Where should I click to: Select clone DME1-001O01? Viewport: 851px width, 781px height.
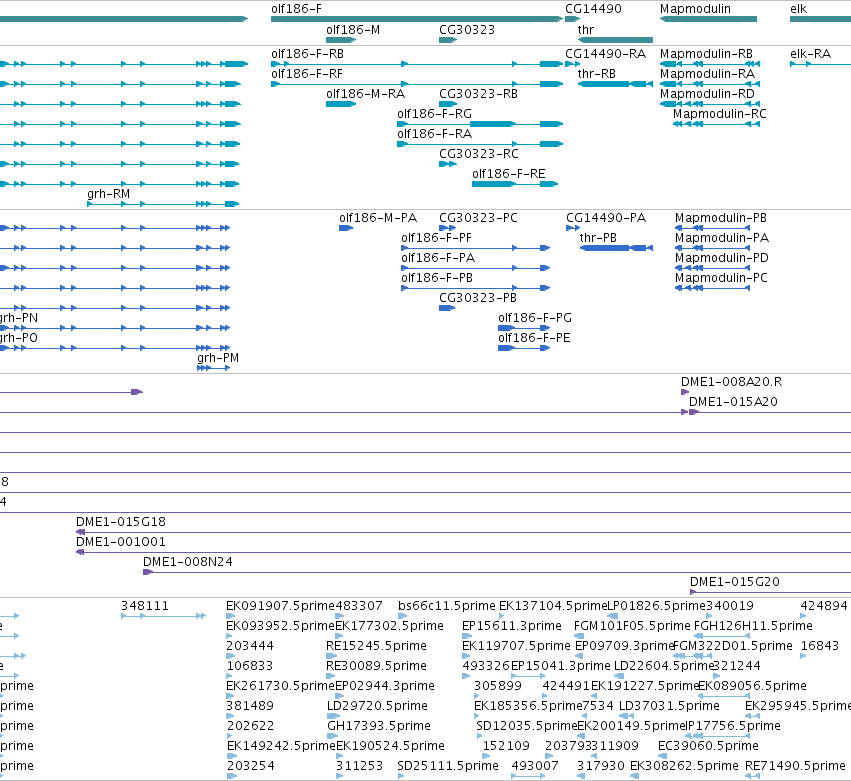pyautogui.click(x=463, y=553)
